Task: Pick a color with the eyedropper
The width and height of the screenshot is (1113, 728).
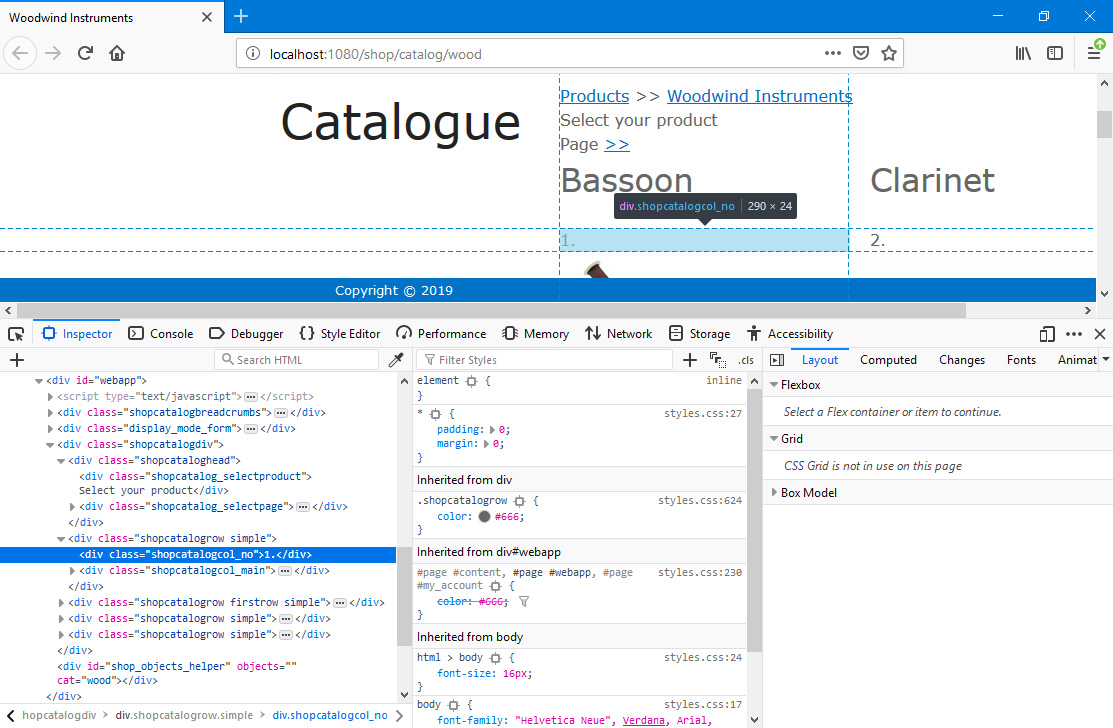Action: click(396, 360)
